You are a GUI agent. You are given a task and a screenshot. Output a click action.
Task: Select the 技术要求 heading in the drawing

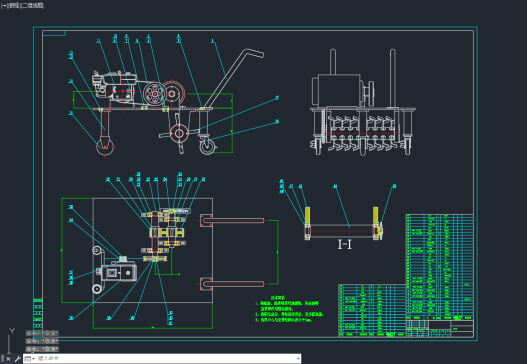278,298
